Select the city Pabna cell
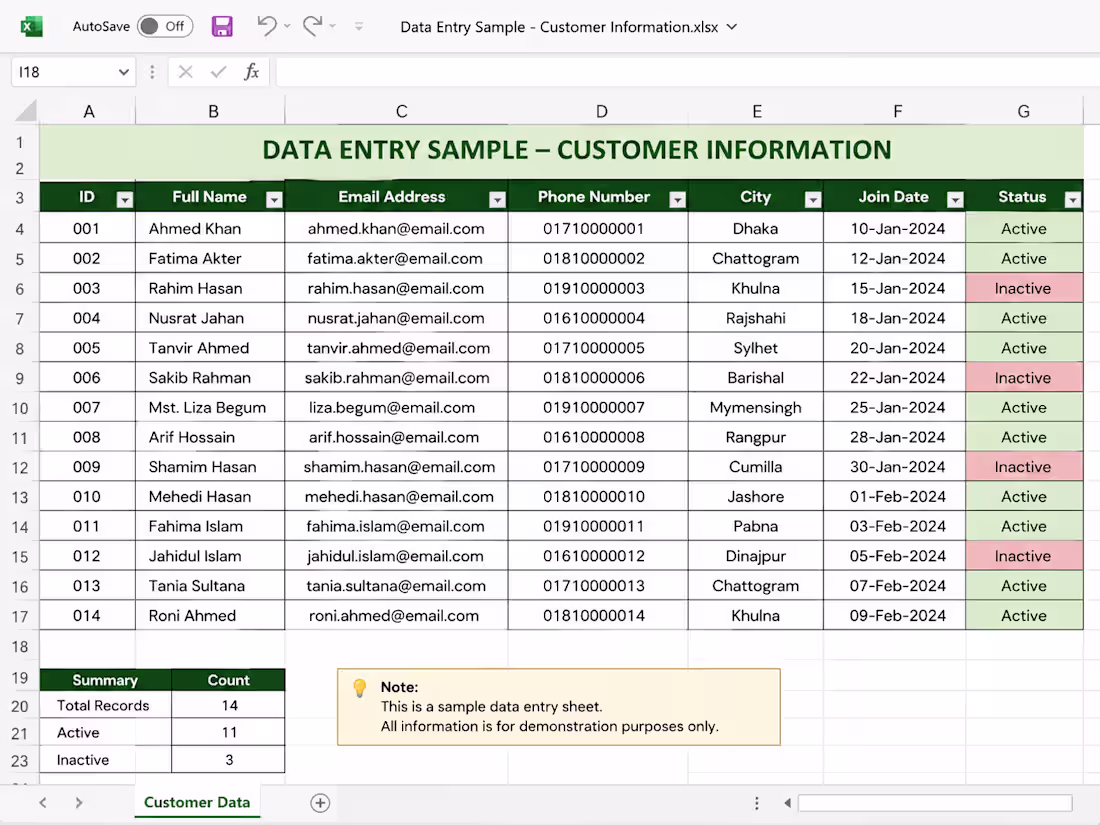Viewport: 1100px width, 825px height. 756,526
